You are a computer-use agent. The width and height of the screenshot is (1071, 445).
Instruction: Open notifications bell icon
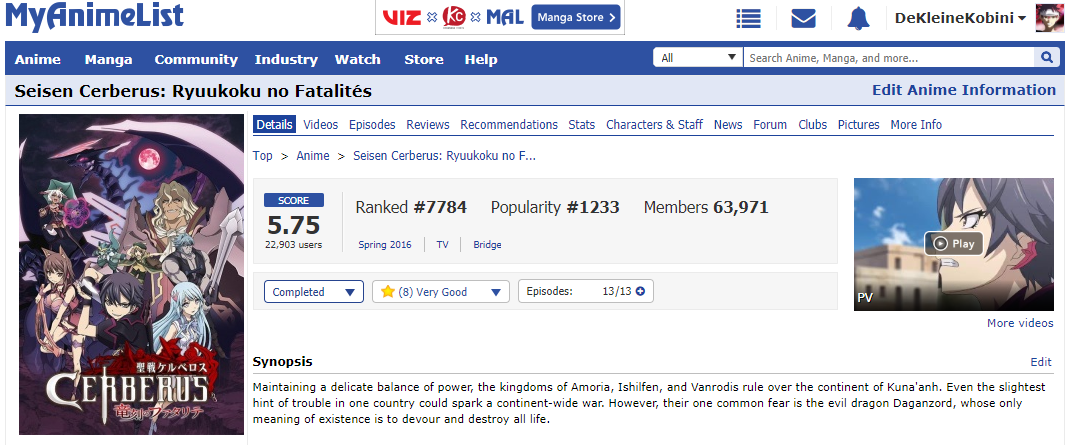coord(858,18)
